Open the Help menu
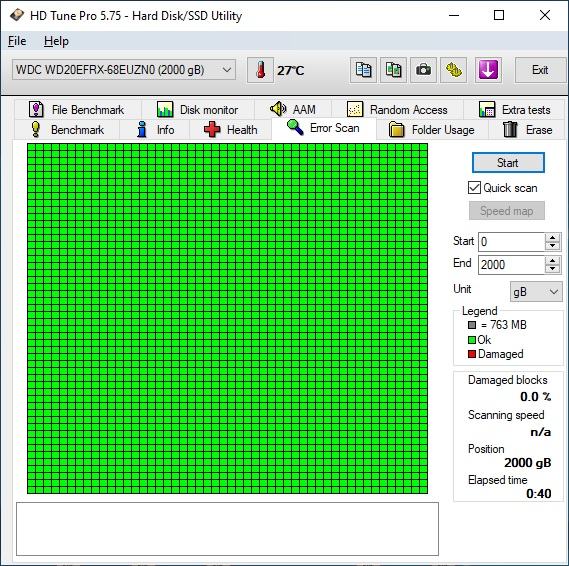Image resolution: width=569 pixels, height=566 pixels. pyautogui.click(x=56, y=41)
